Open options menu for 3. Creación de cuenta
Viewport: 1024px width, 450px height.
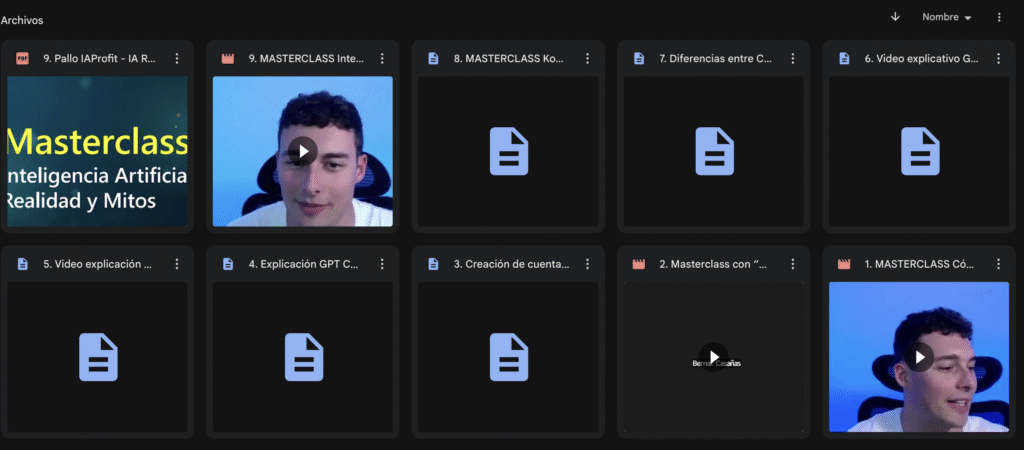pos(588,264)
